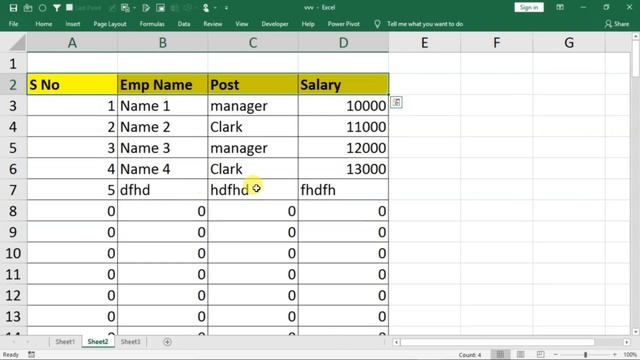Switch to Page Break Preview icon
Viewport: 640px width, 360px height.
[x=540, y=354]
